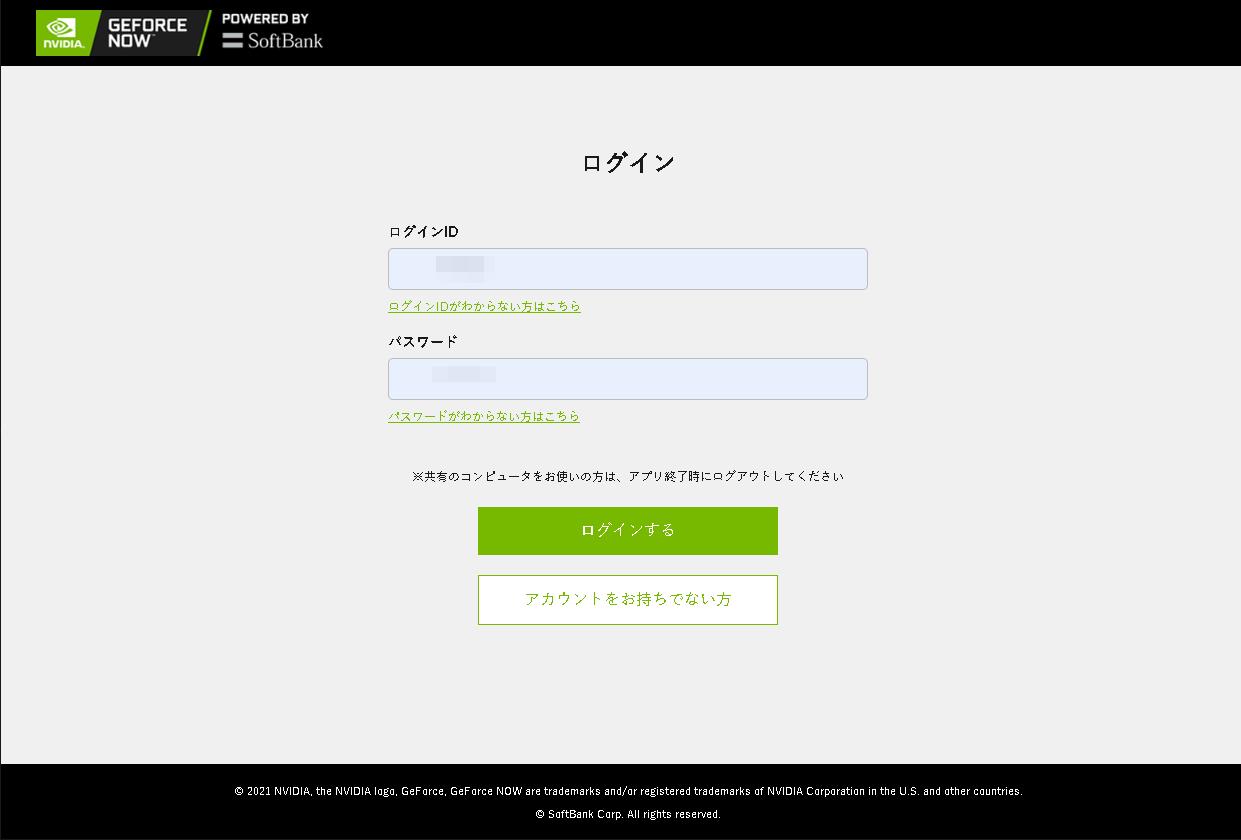This screenshot has width=1241, height=840.
Task: Open the green NVIDIA badge at top left
Action: (60, 32)
